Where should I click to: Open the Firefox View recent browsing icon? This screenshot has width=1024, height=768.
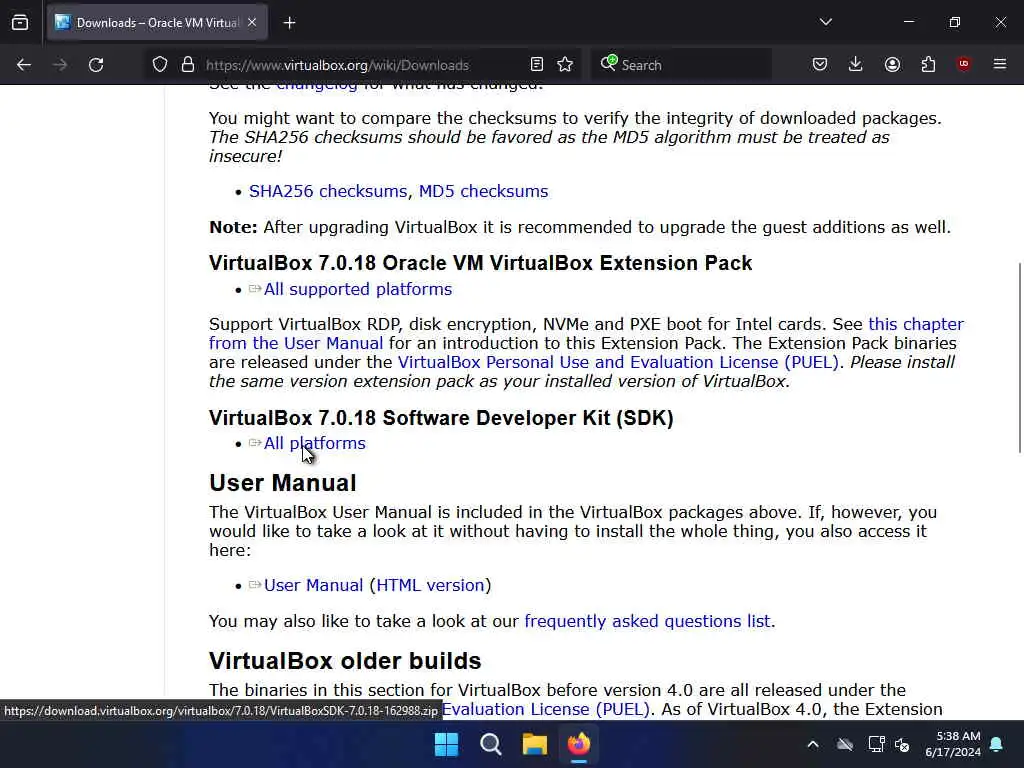[x=20, y=23]
